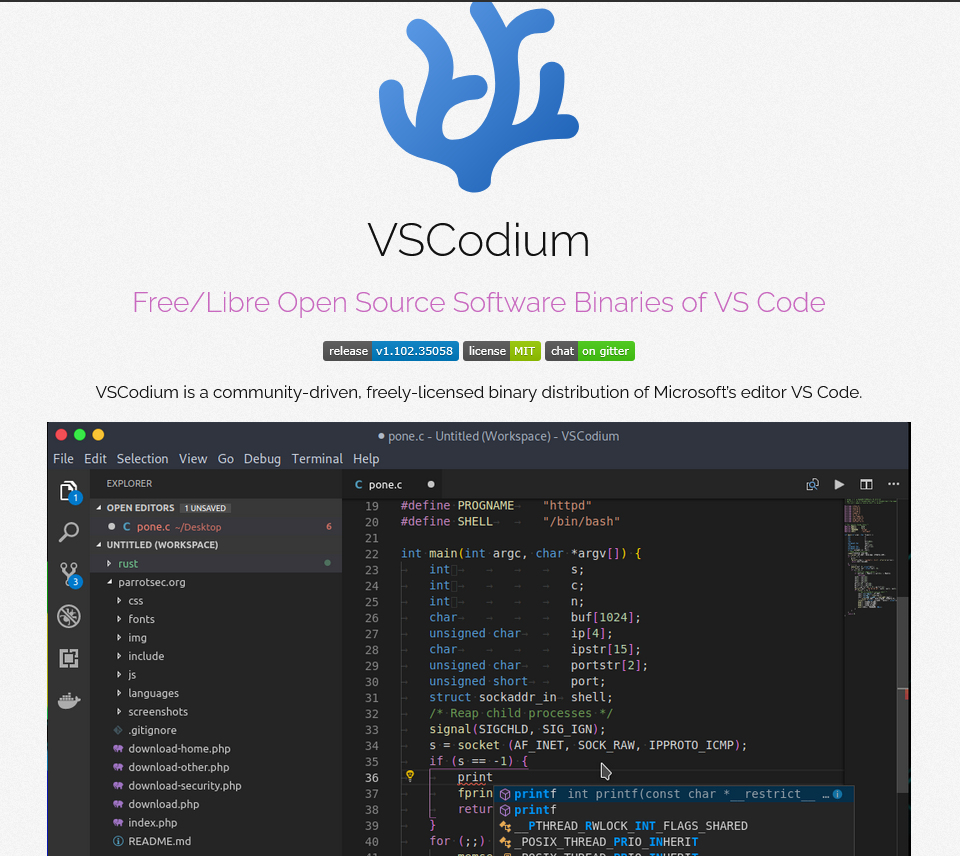Click the error count 6 beside pone.c
960x856 pixels.
(x=329, y=527)
